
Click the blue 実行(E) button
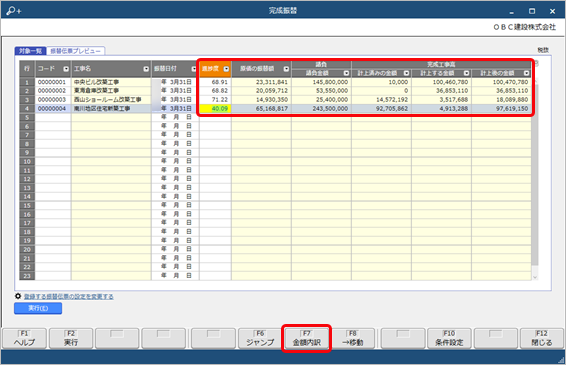(x=38, y=308)
